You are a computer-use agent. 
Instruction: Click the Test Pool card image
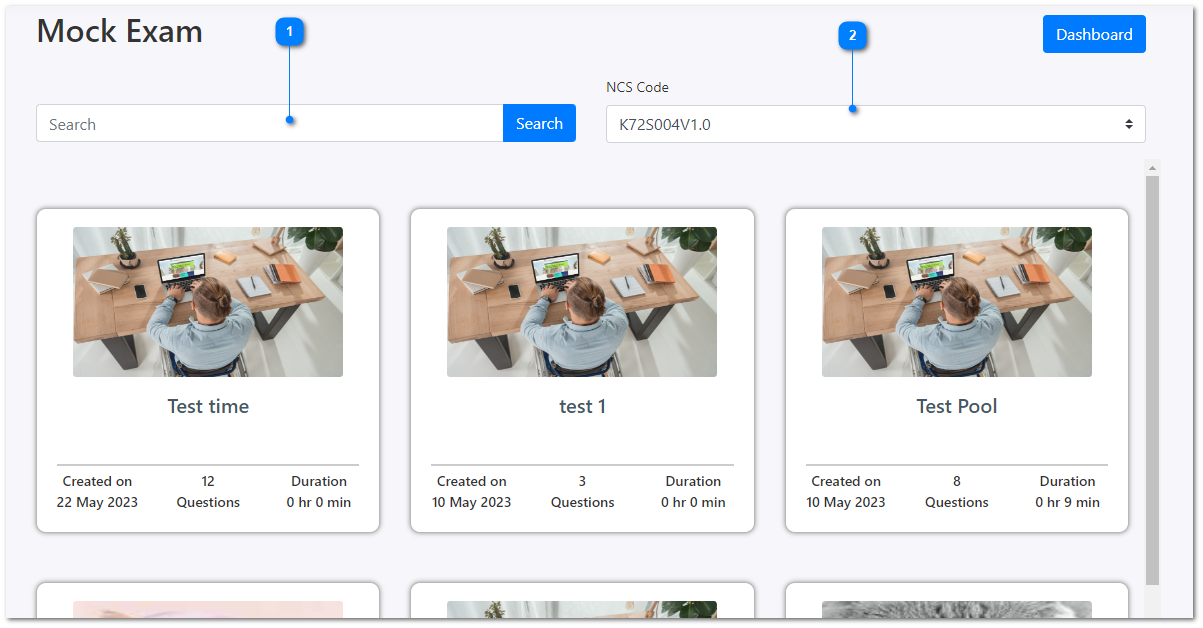(956, 302)
